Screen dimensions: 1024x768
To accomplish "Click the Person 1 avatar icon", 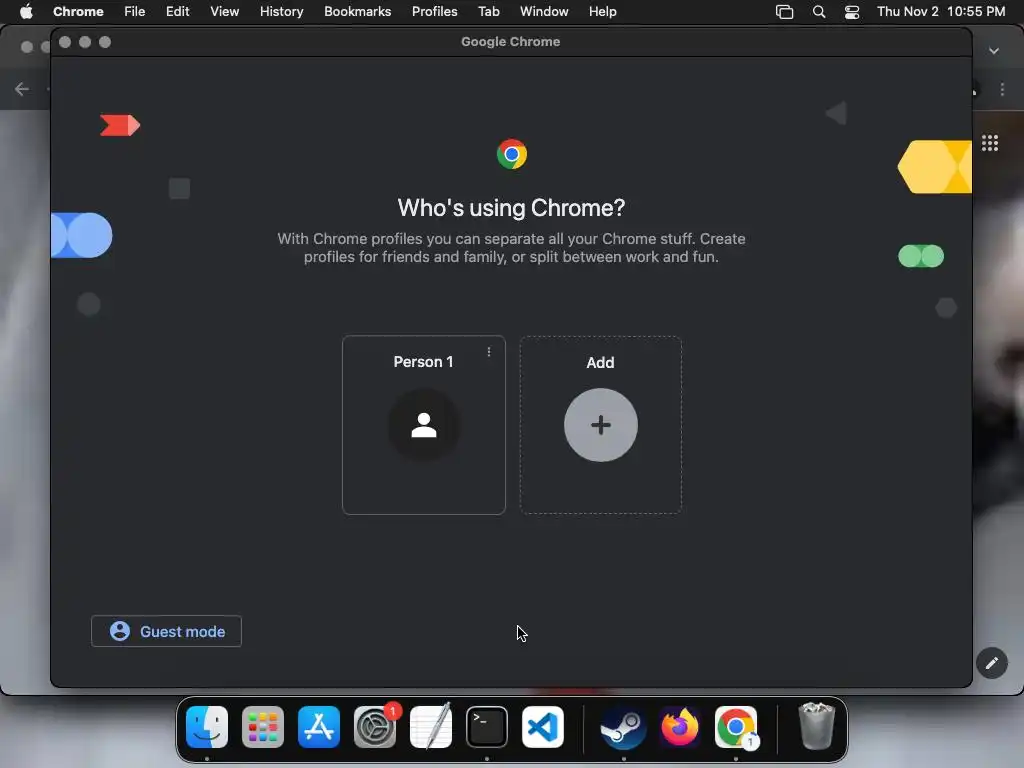I will pos(424,425).
